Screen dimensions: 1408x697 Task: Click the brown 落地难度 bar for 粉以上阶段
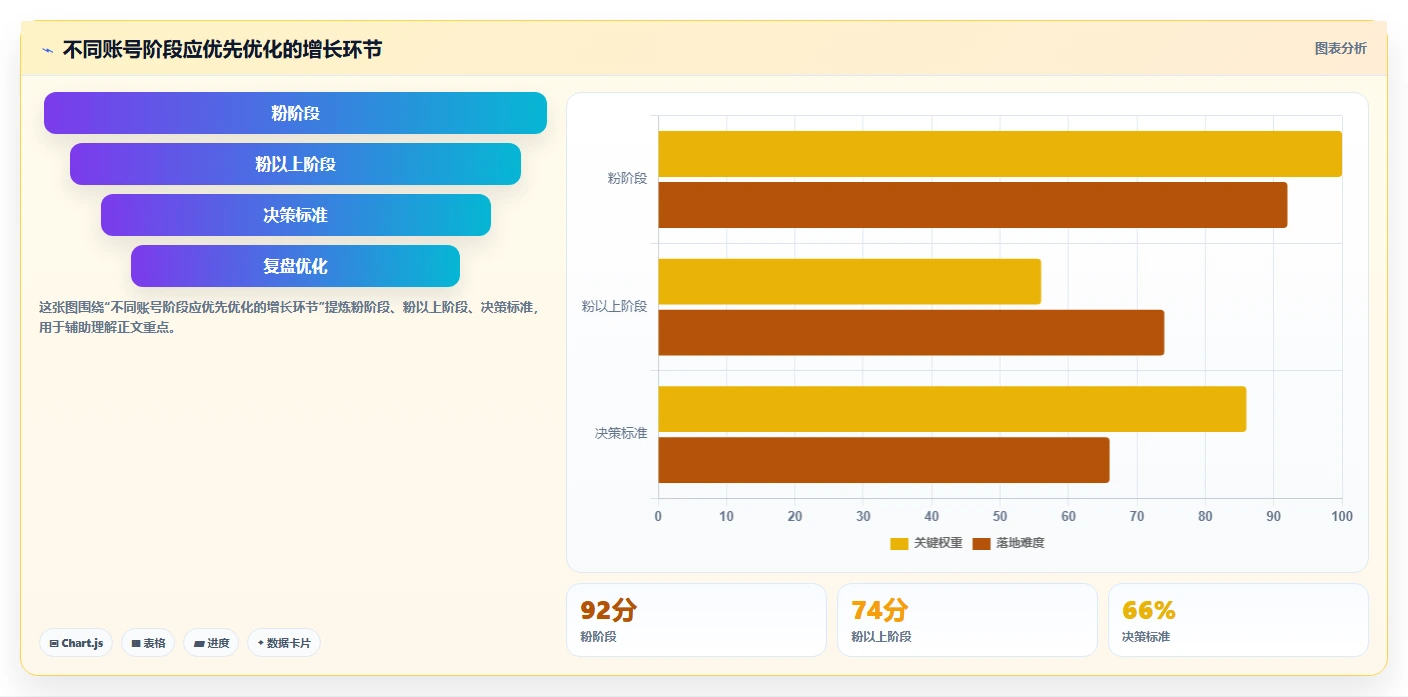pyautogui.click(x=911, y=332)
